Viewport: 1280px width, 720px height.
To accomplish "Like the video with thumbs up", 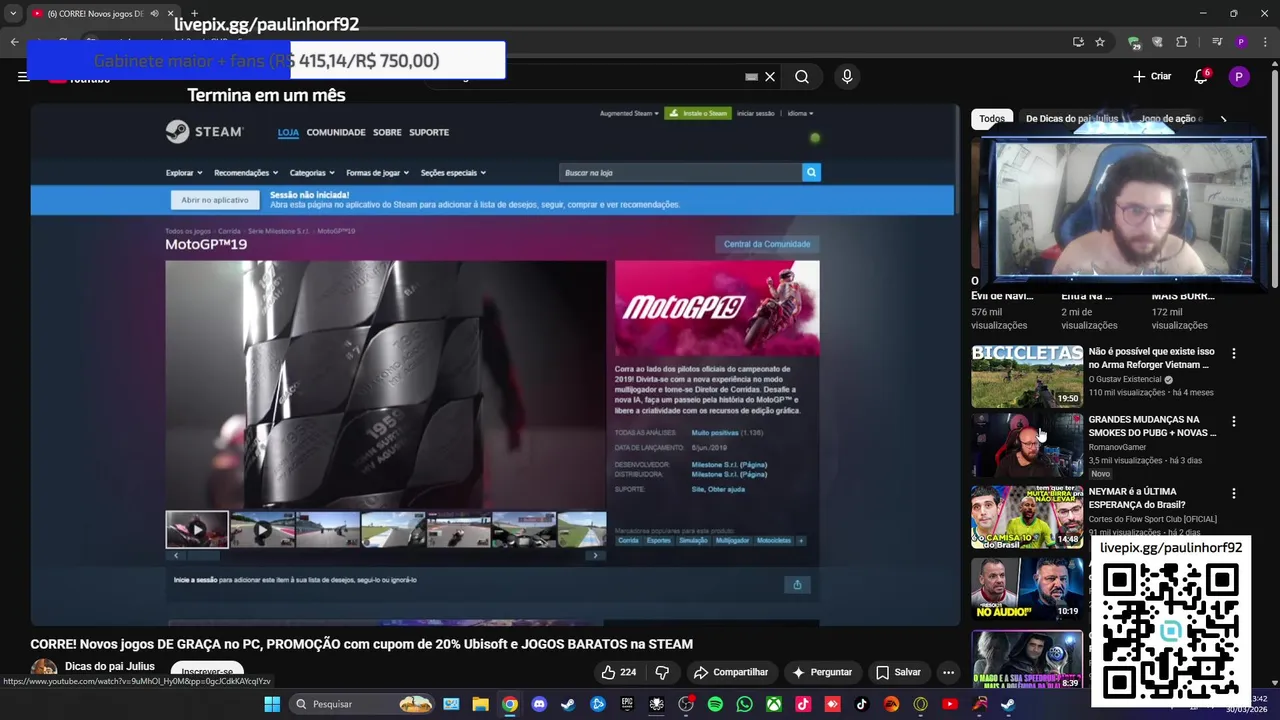I will (618, 672).
